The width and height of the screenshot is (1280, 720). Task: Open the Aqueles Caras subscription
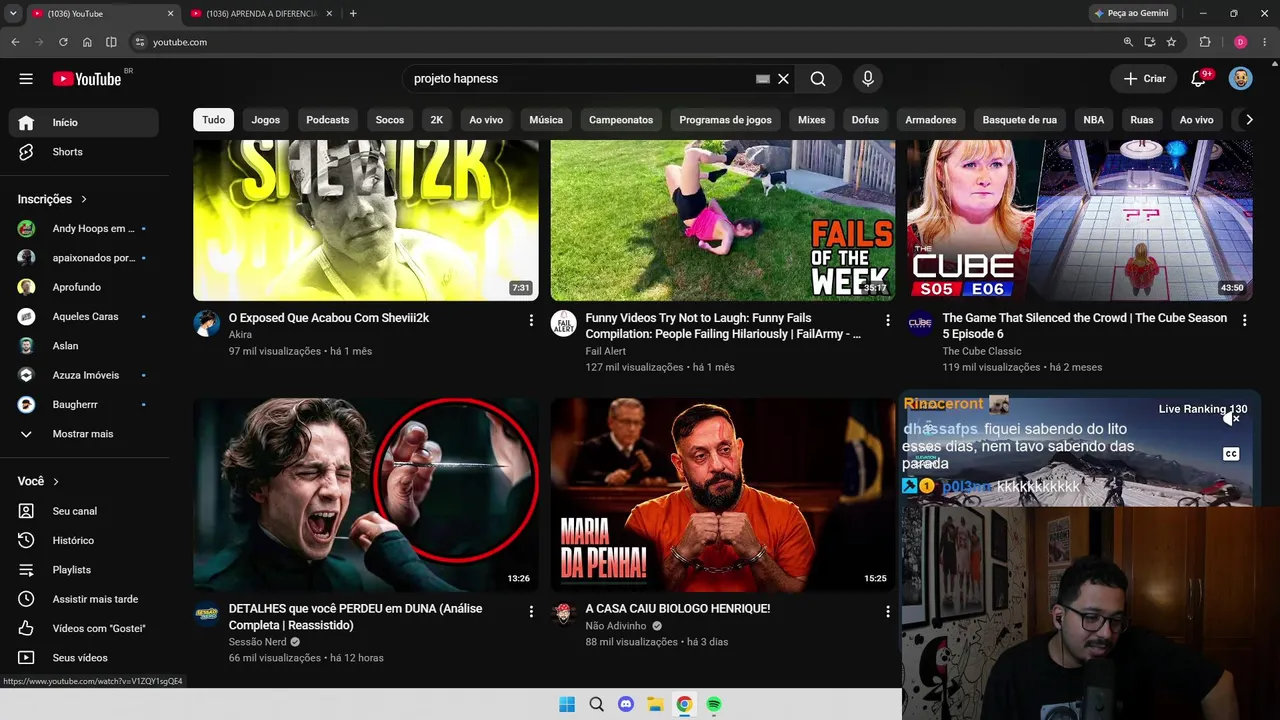(83, 317)
